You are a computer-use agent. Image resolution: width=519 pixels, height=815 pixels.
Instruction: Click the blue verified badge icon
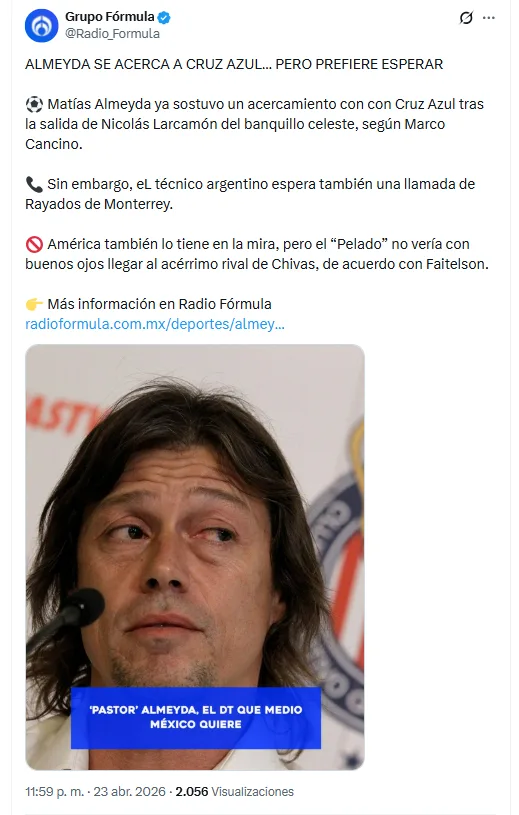point(164,18)
